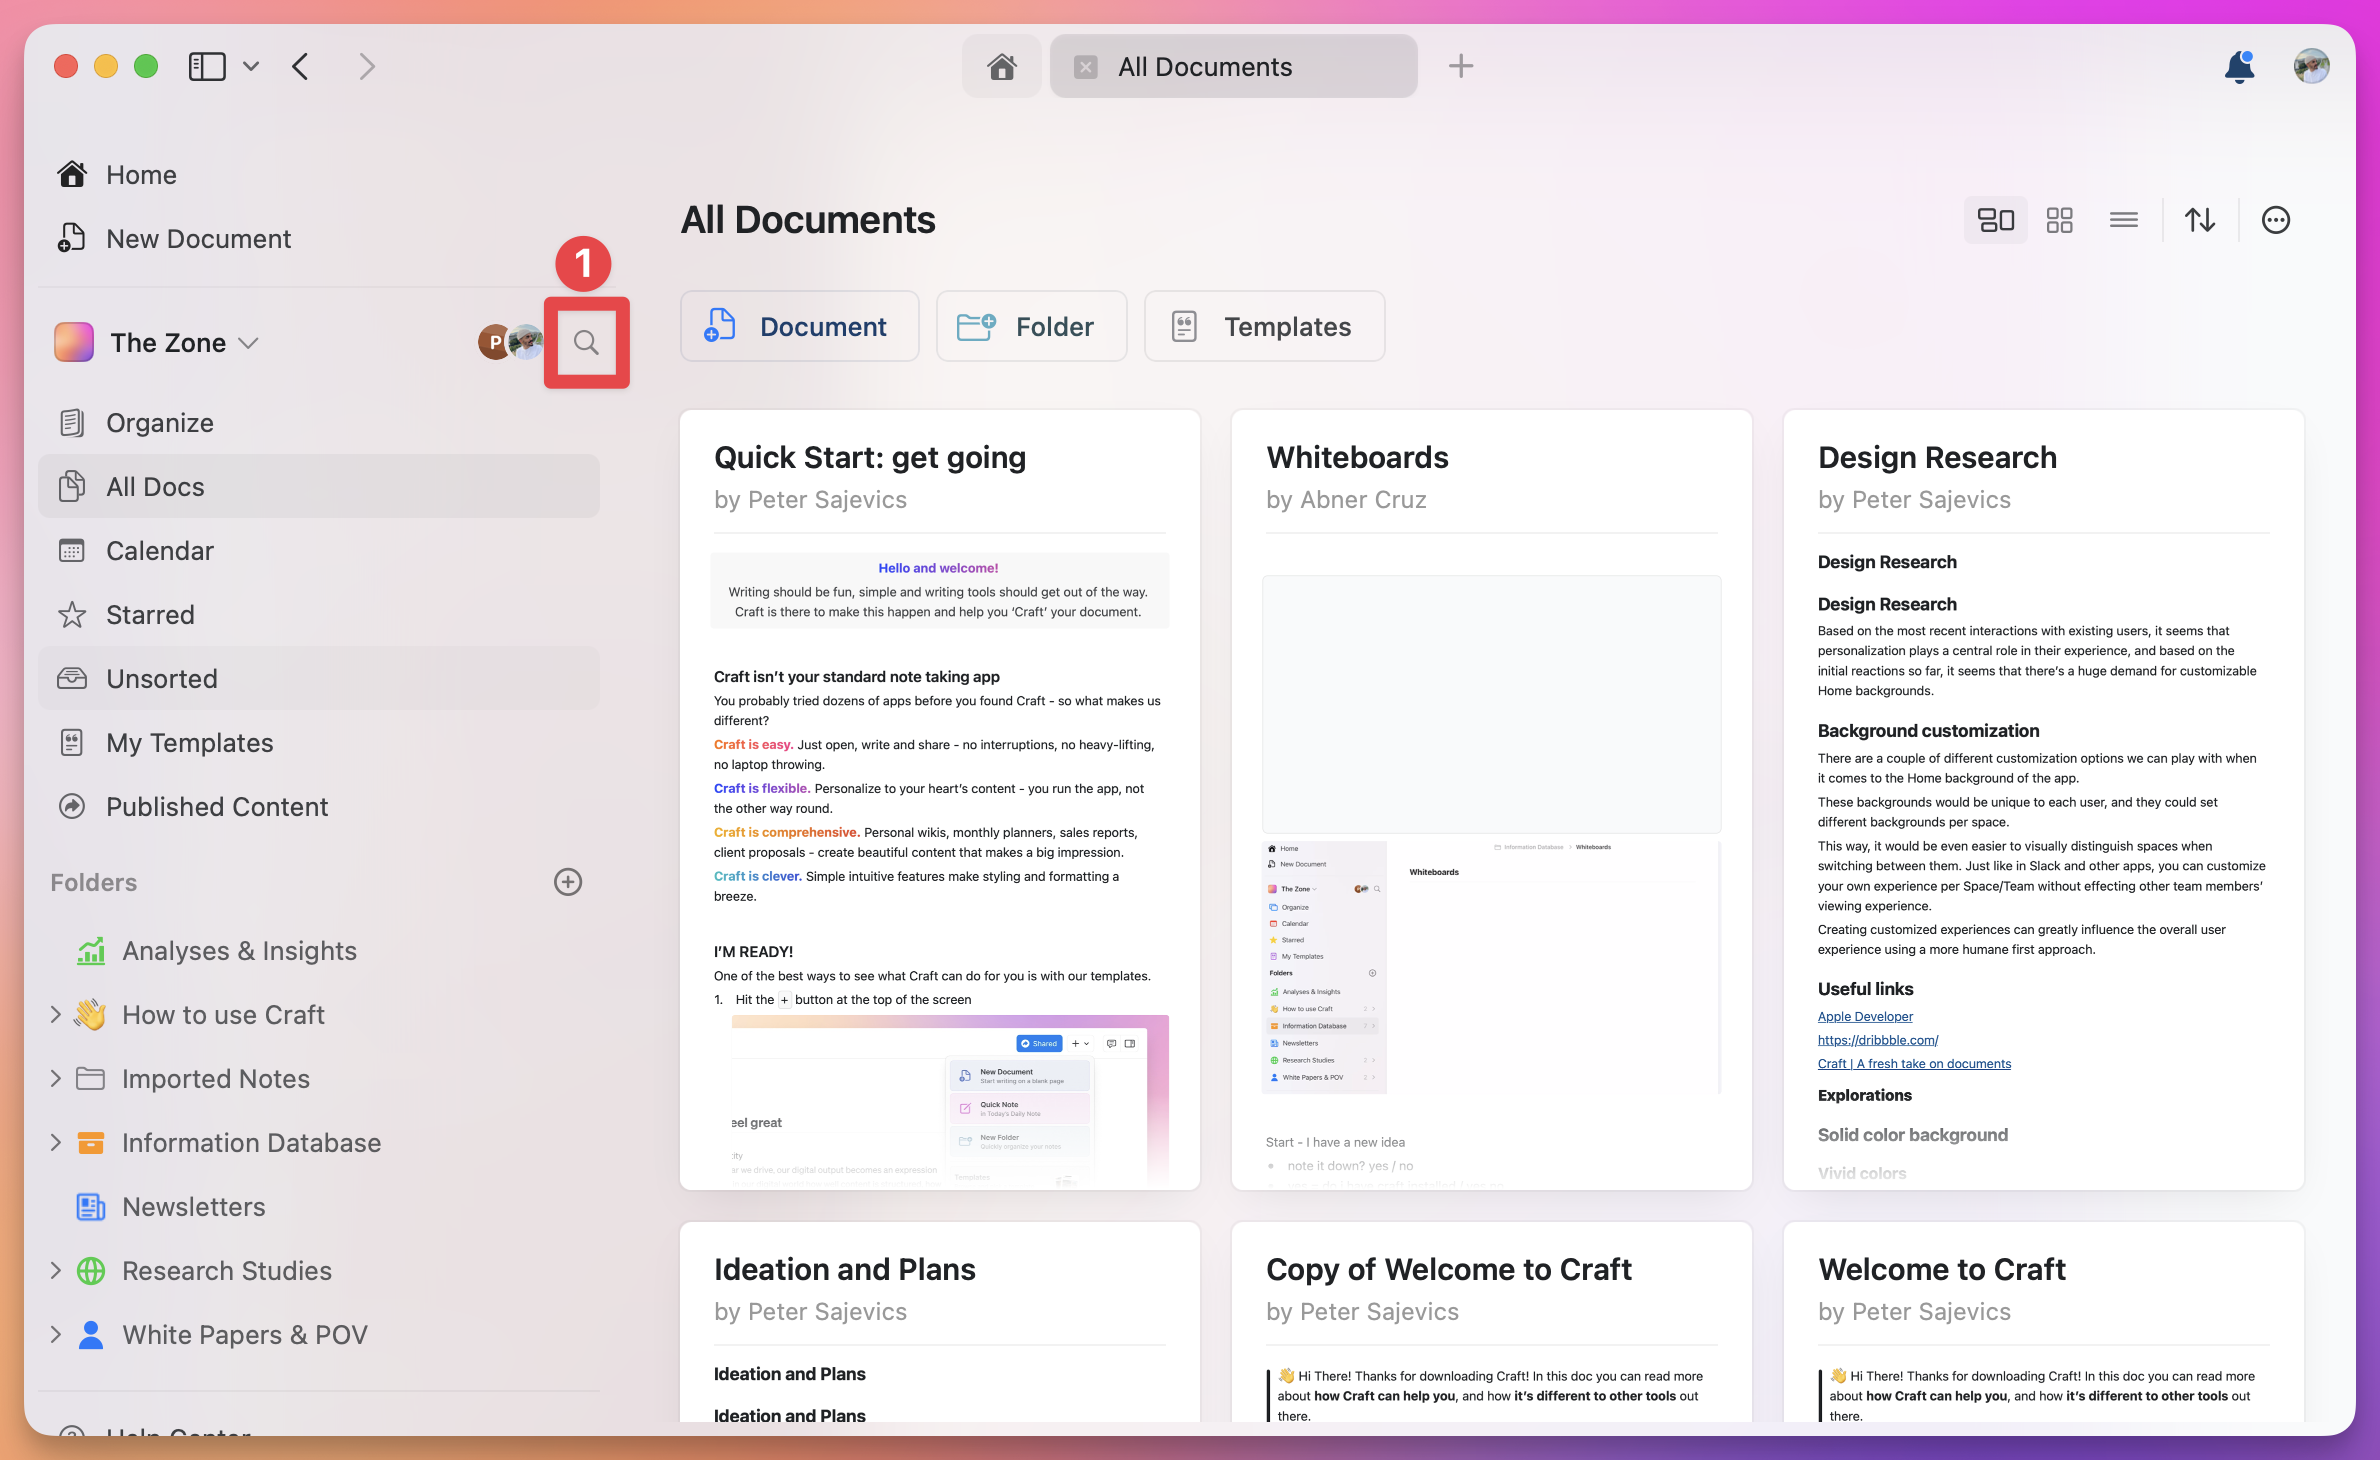Follow the dribbble.com link
2380x1460 pixels.
[1878, 1040]
